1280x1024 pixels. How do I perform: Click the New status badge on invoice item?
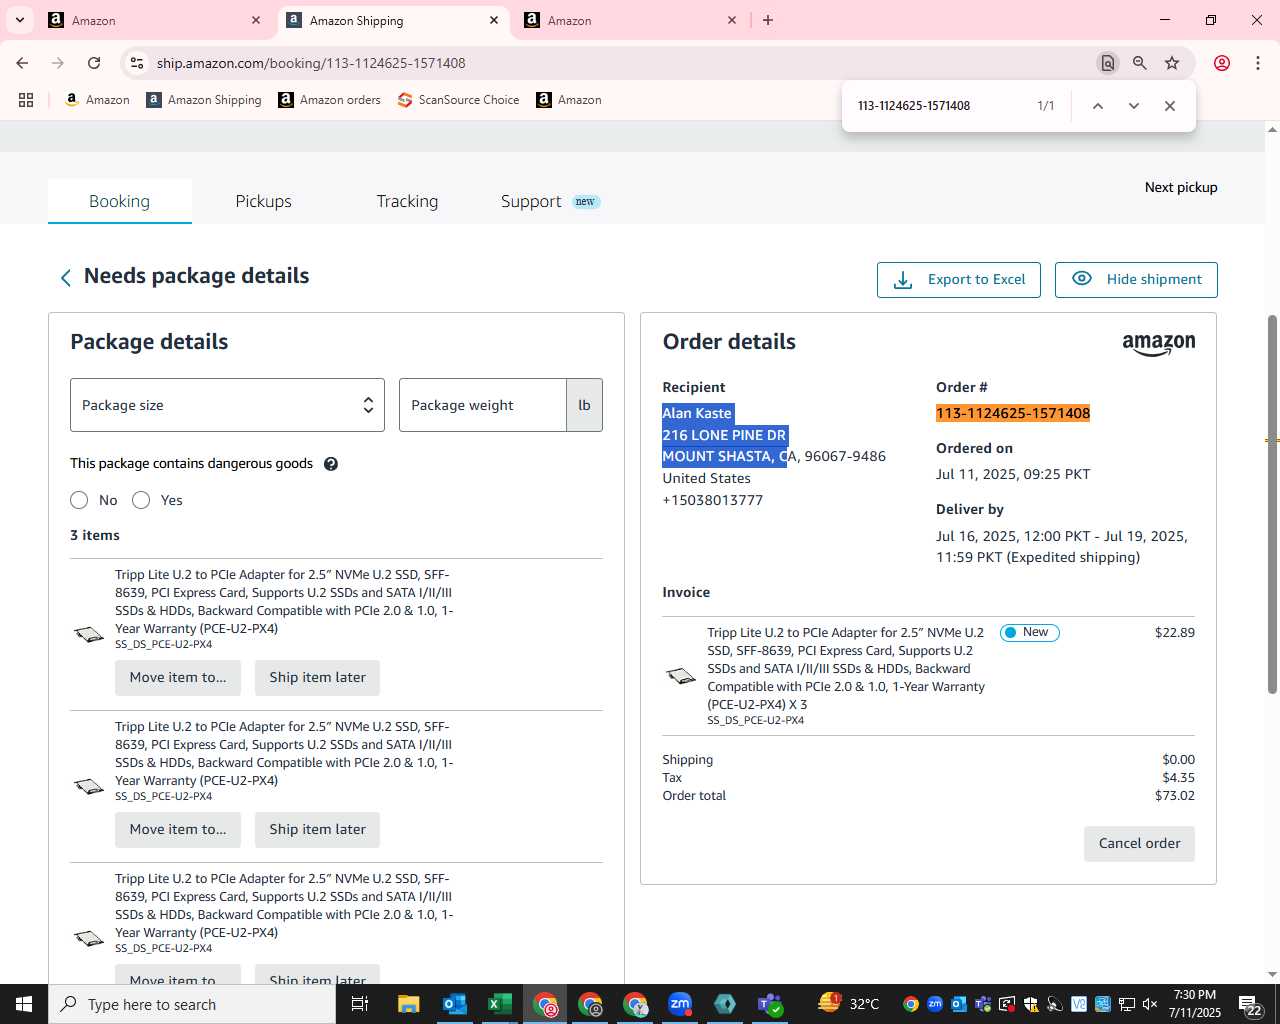click(x=1030, y=633)
